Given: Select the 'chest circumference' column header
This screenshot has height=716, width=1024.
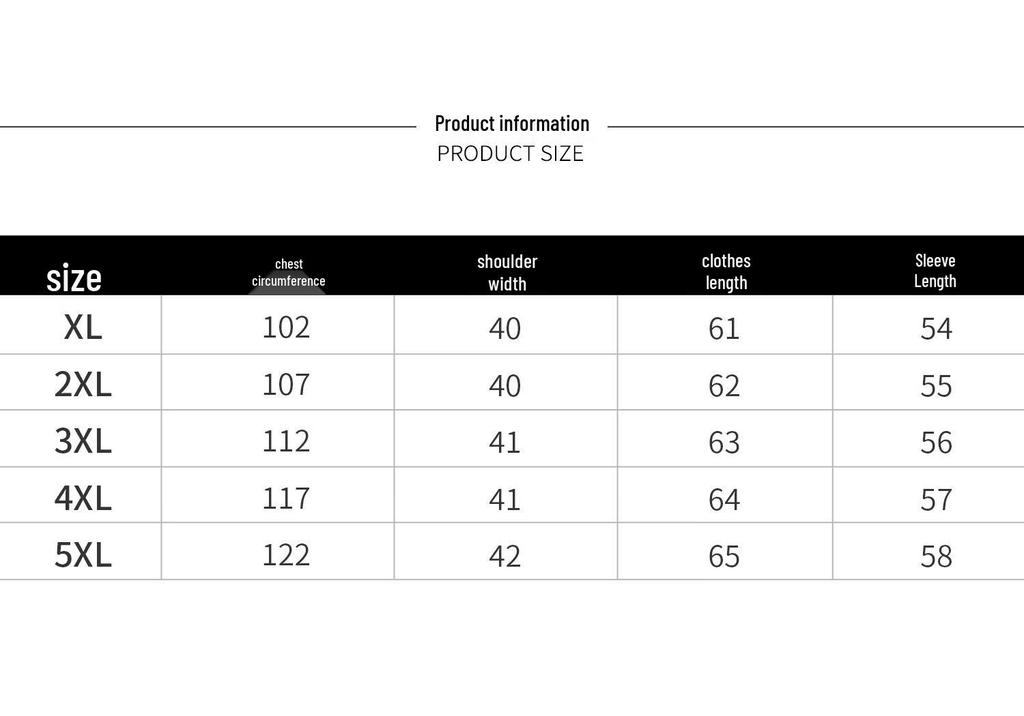Looking at the screenshot, I should (x=289, y=272).
